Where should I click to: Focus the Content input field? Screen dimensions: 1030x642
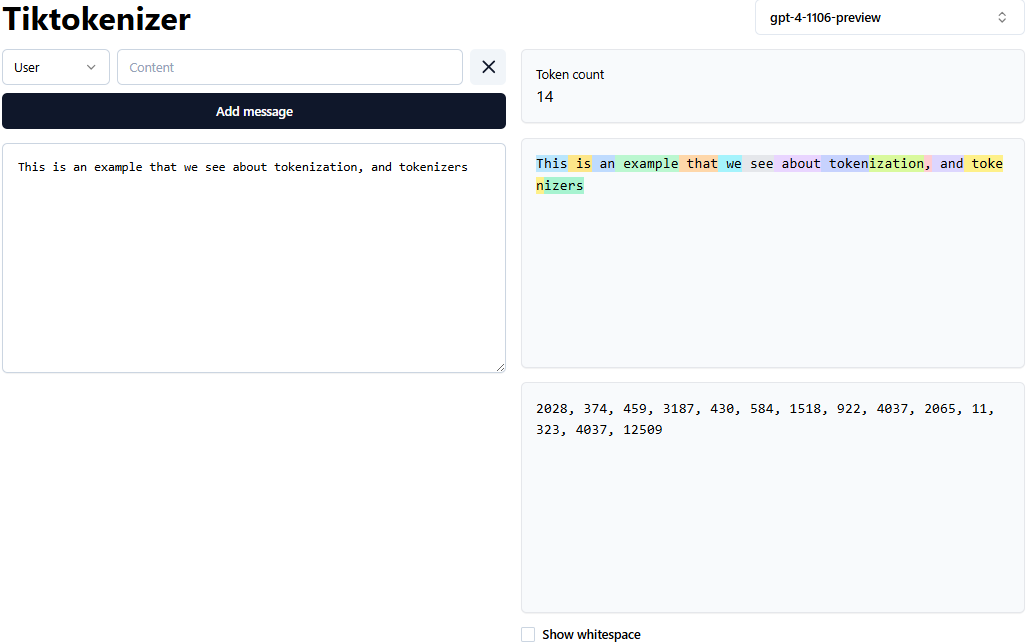pyautogui.click(x=290, y=67)
